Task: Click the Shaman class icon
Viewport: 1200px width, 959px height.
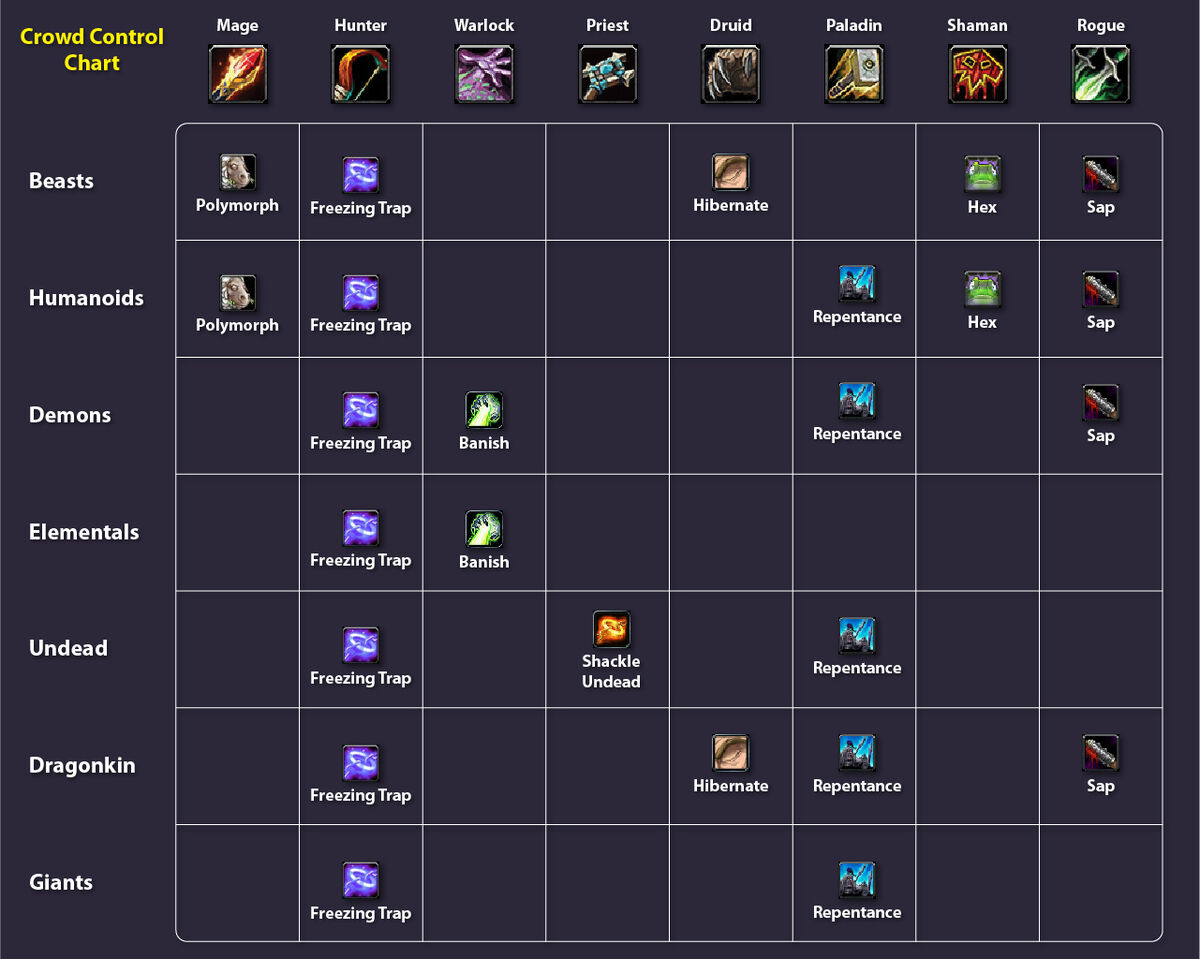Action: pyautogui.click(x=977, y=72)
